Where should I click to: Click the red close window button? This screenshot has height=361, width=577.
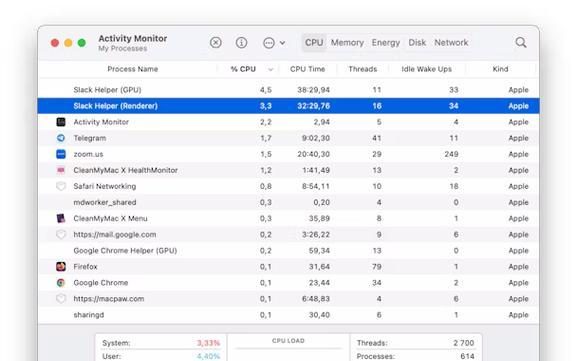(x=55, y=43)
